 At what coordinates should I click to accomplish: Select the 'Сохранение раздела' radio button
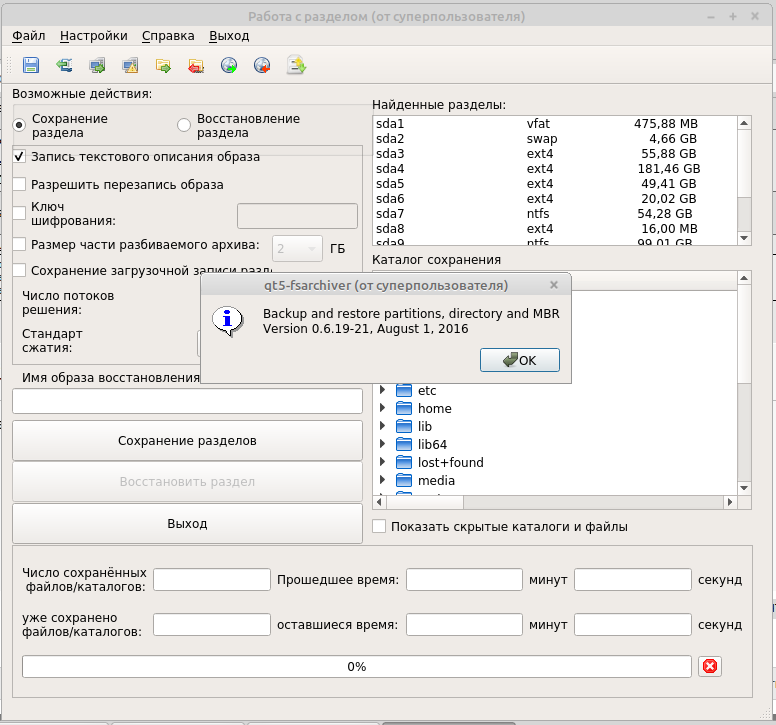[19, 125]
